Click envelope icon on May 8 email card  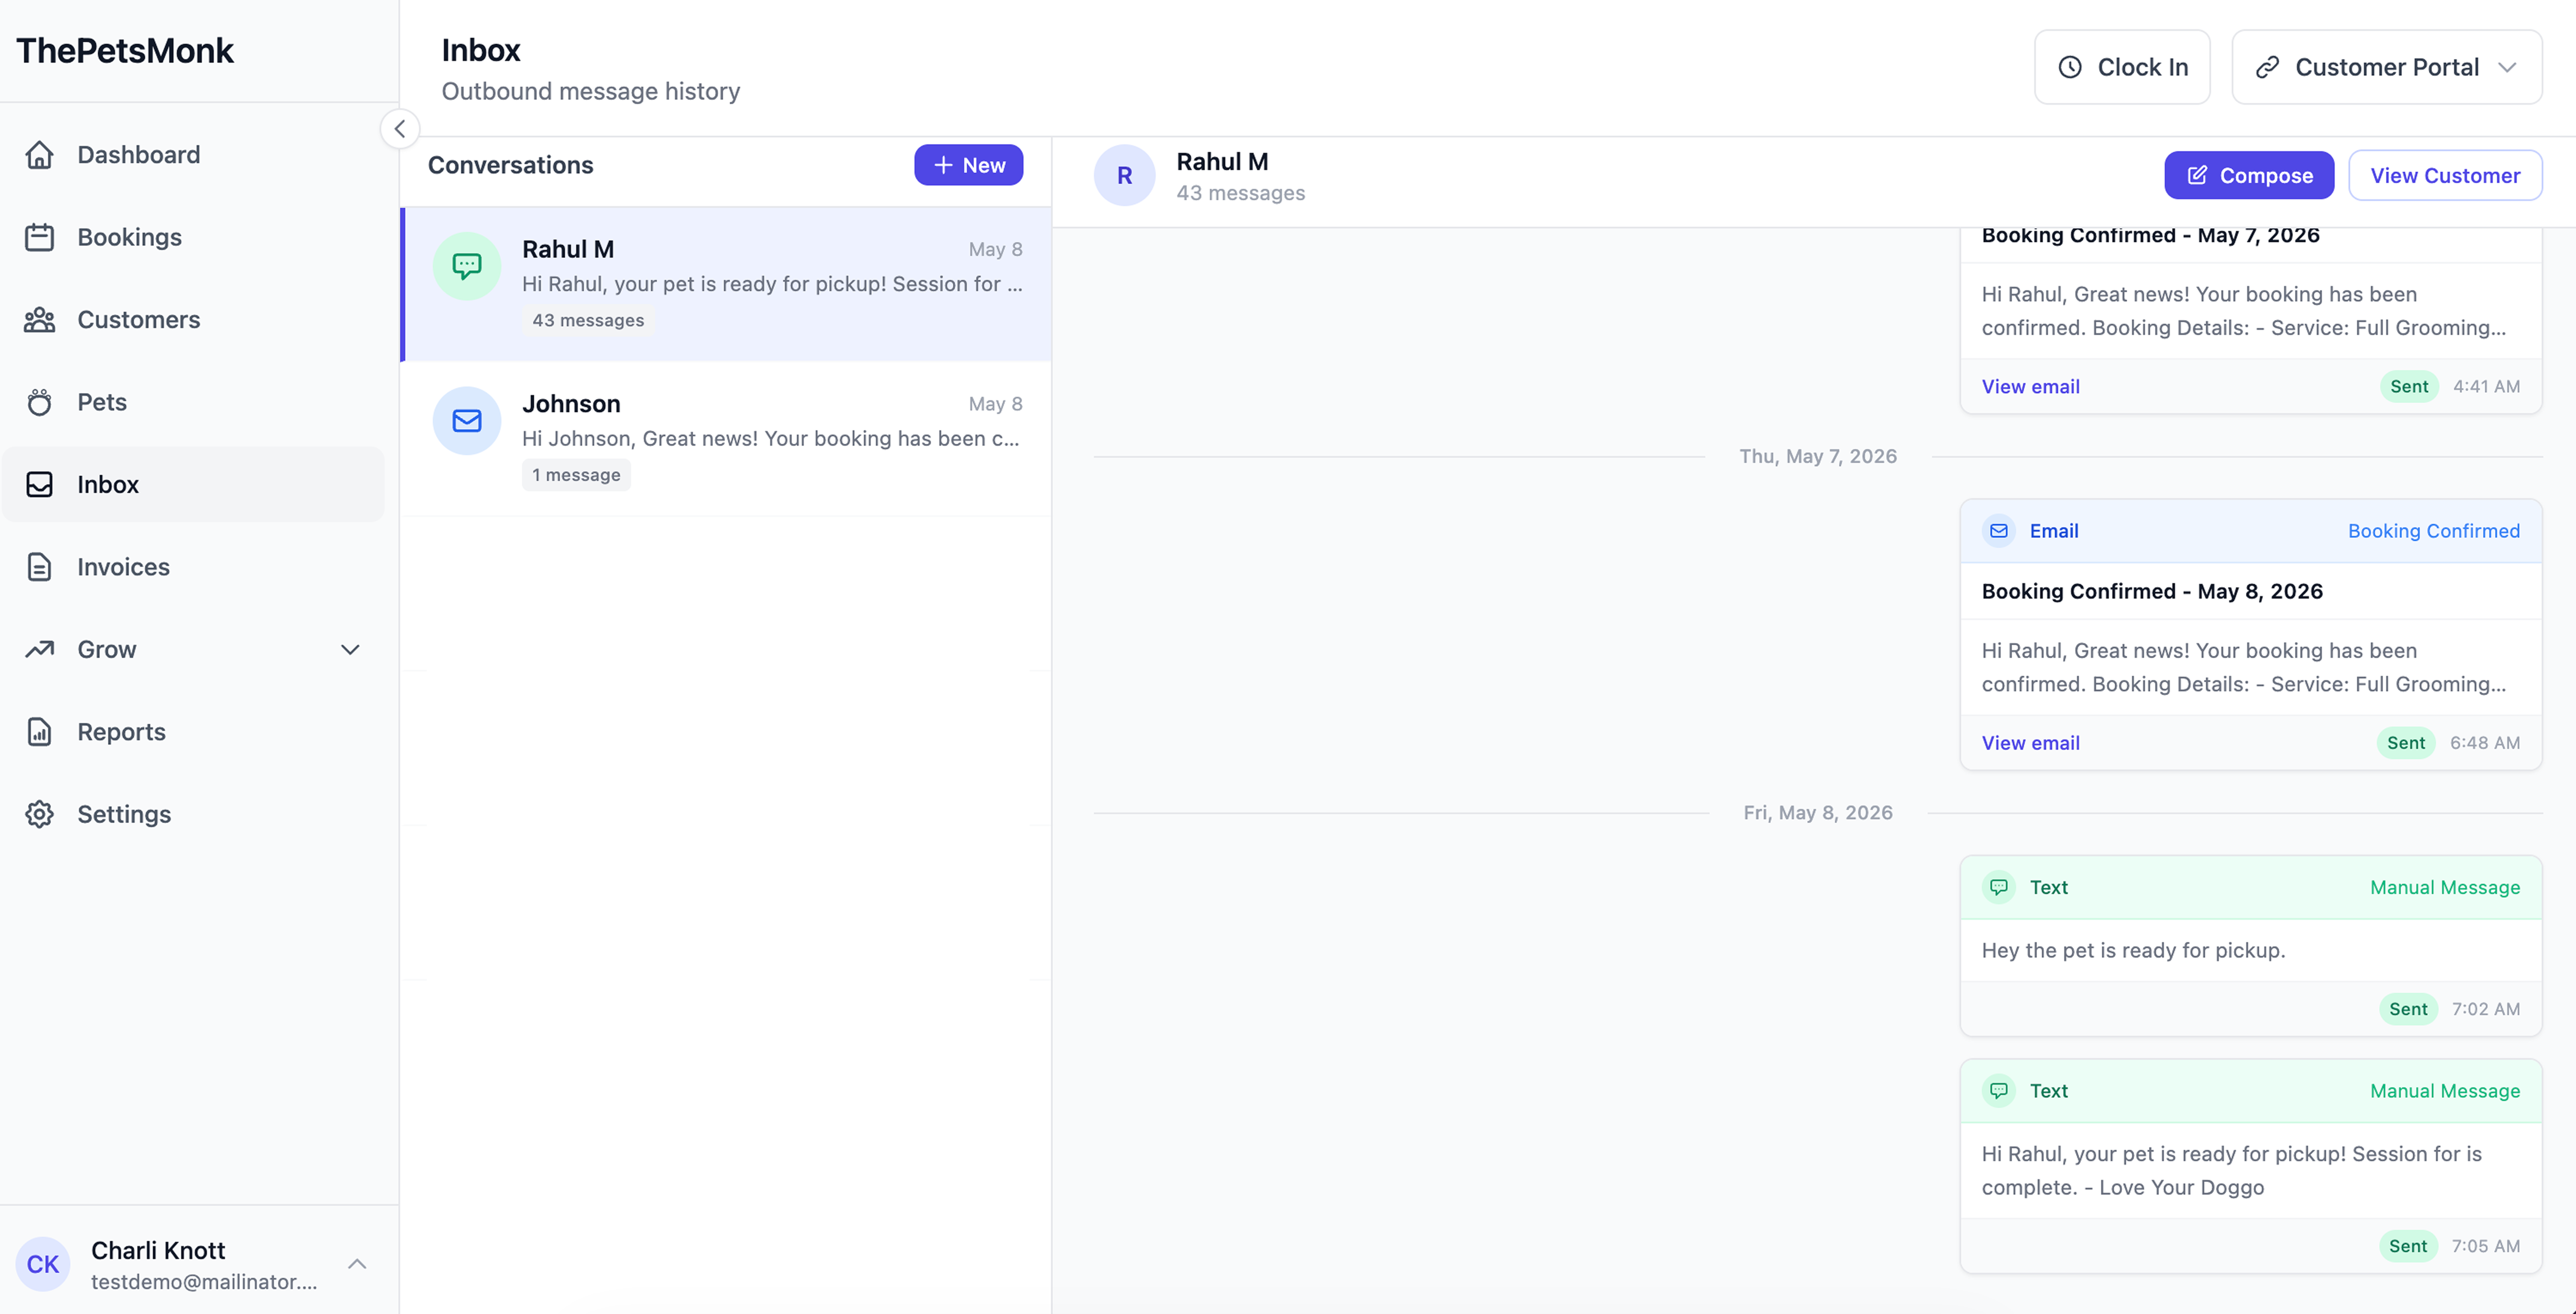click(x=1998, y=531)
